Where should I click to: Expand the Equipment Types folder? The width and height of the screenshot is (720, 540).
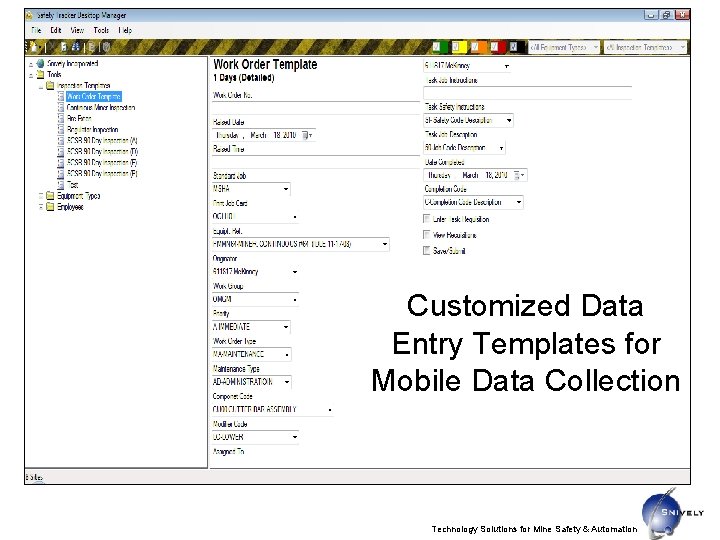coord(41,196)
